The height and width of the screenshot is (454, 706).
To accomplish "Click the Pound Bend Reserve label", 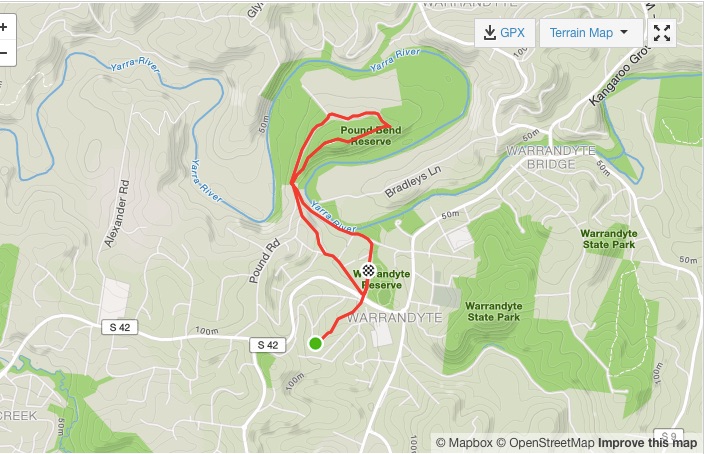I will pos(371,136).
